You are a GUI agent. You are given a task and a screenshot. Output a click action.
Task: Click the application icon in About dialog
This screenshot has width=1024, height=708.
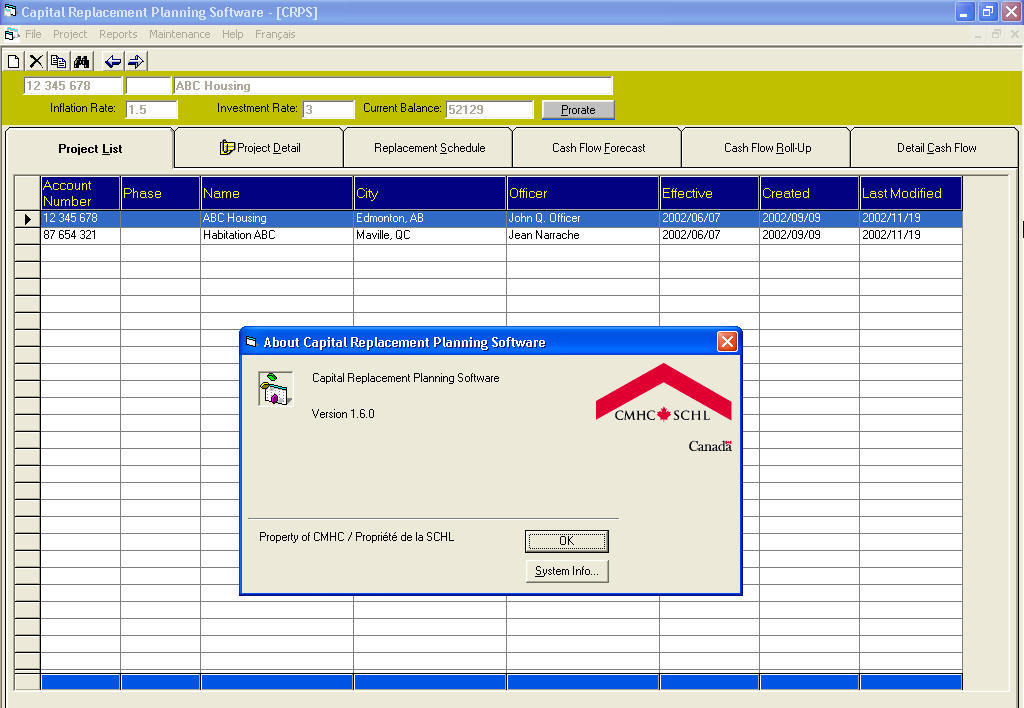276,389
